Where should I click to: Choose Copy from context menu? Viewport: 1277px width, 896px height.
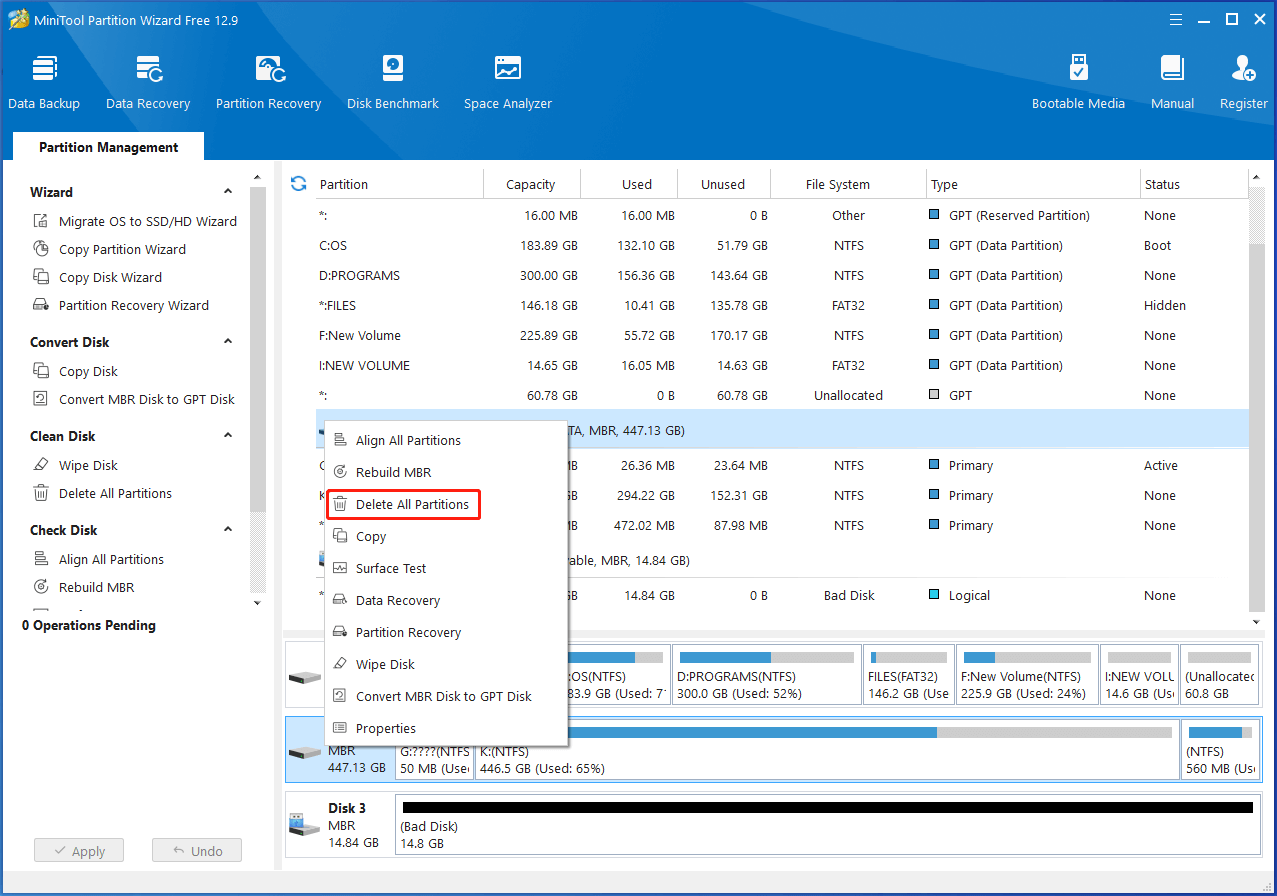tap(447, 536)
